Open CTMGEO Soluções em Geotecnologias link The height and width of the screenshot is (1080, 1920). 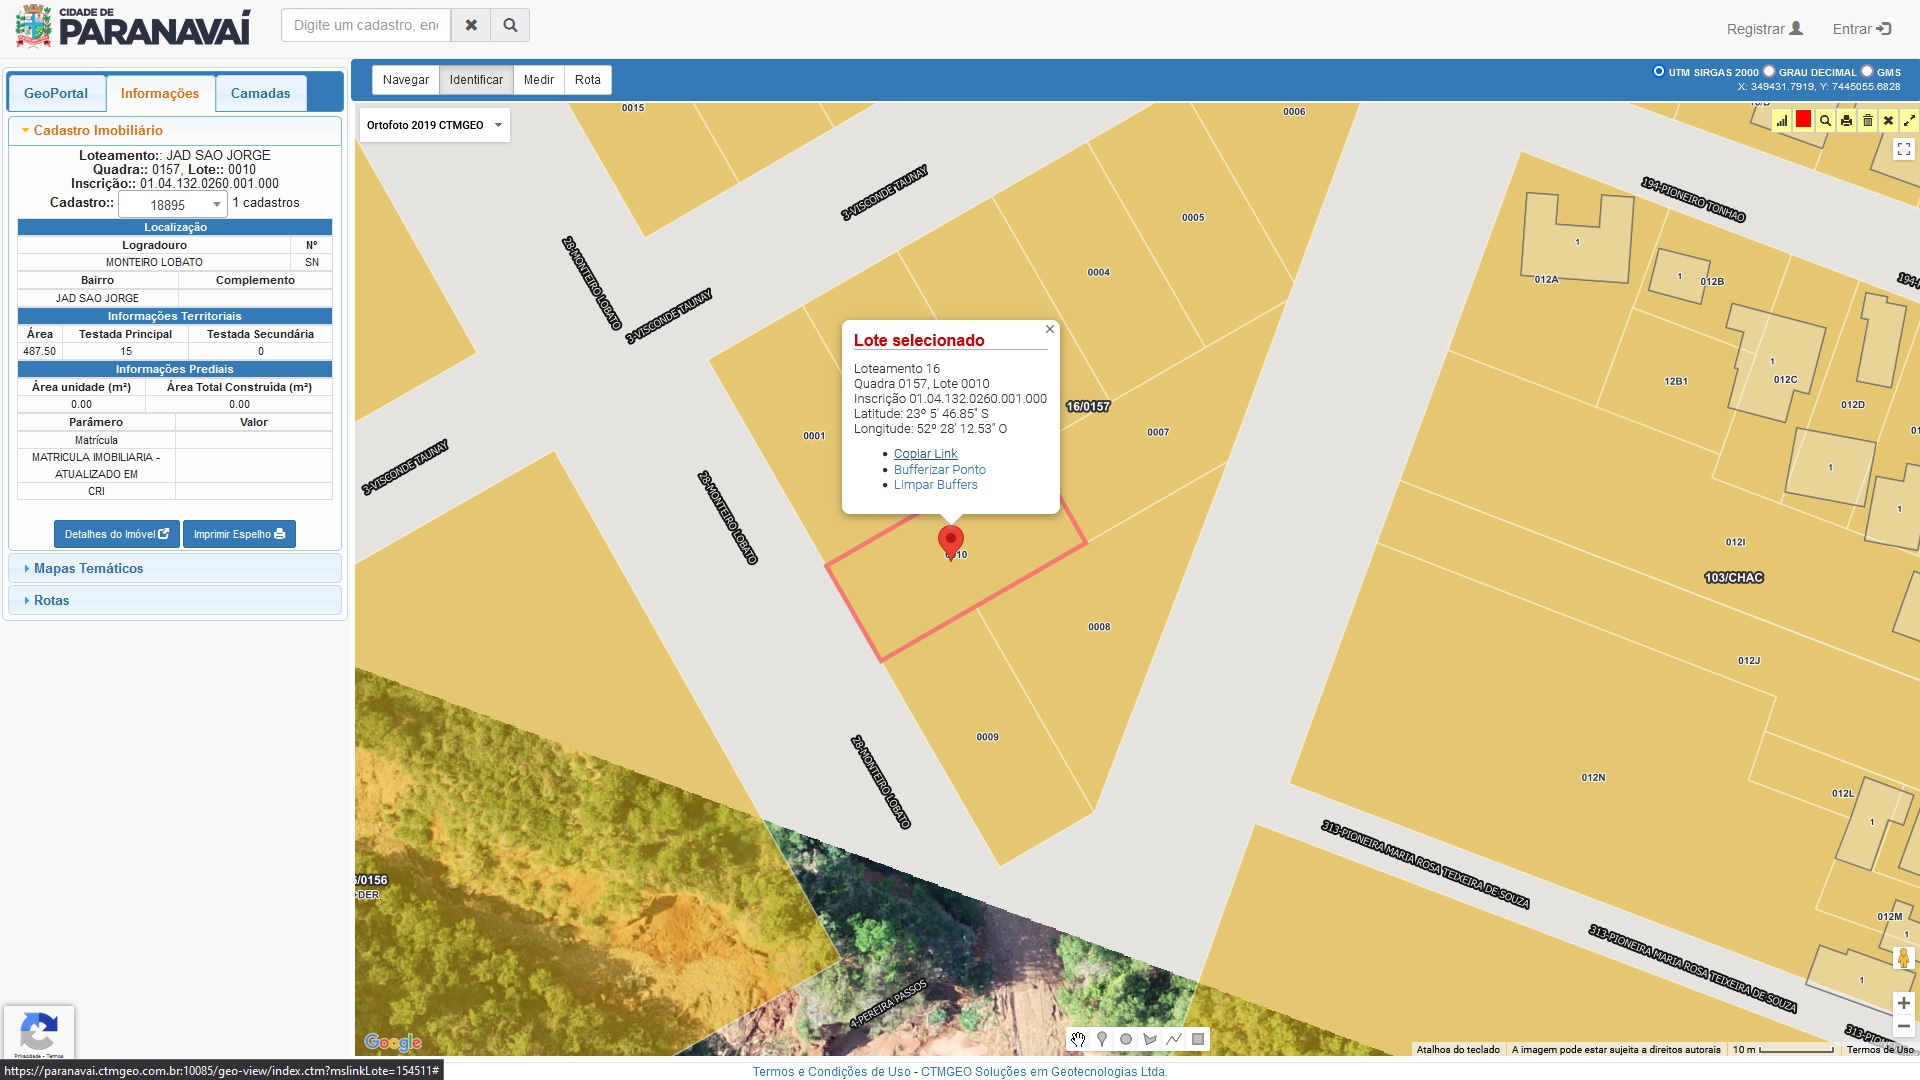1044,1071
